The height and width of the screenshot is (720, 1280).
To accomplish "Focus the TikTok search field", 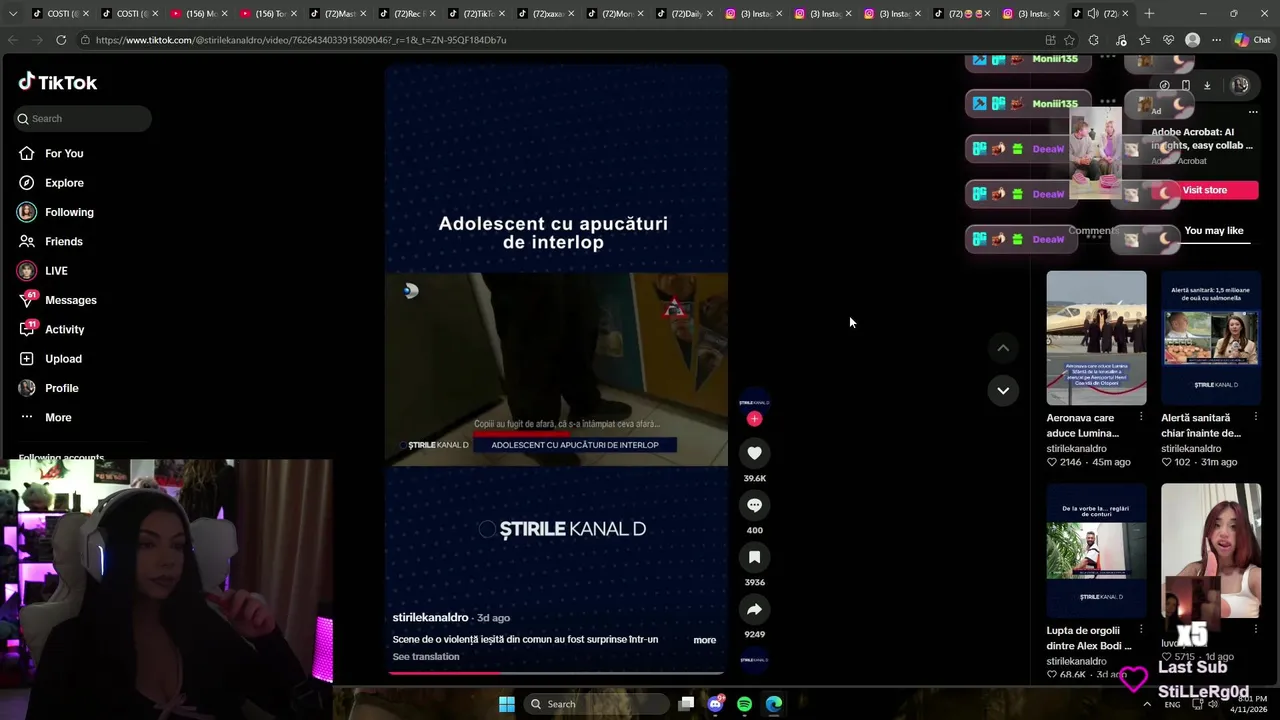I will pyautogui.click(x=82, y=118).
